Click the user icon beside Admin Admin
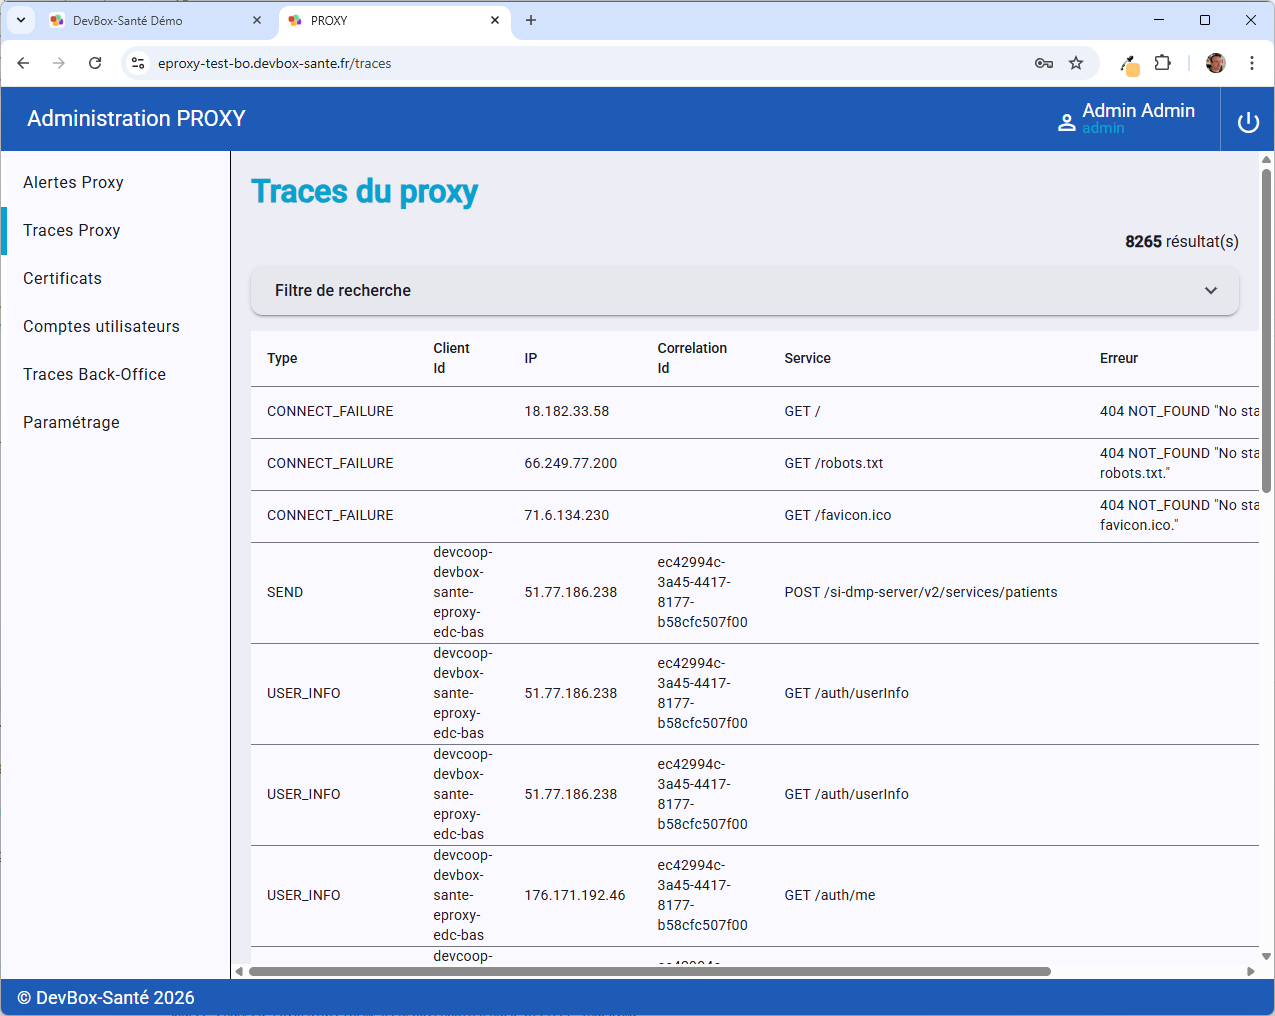This screenshot has height=1016, width=1275. point(1066,120)
